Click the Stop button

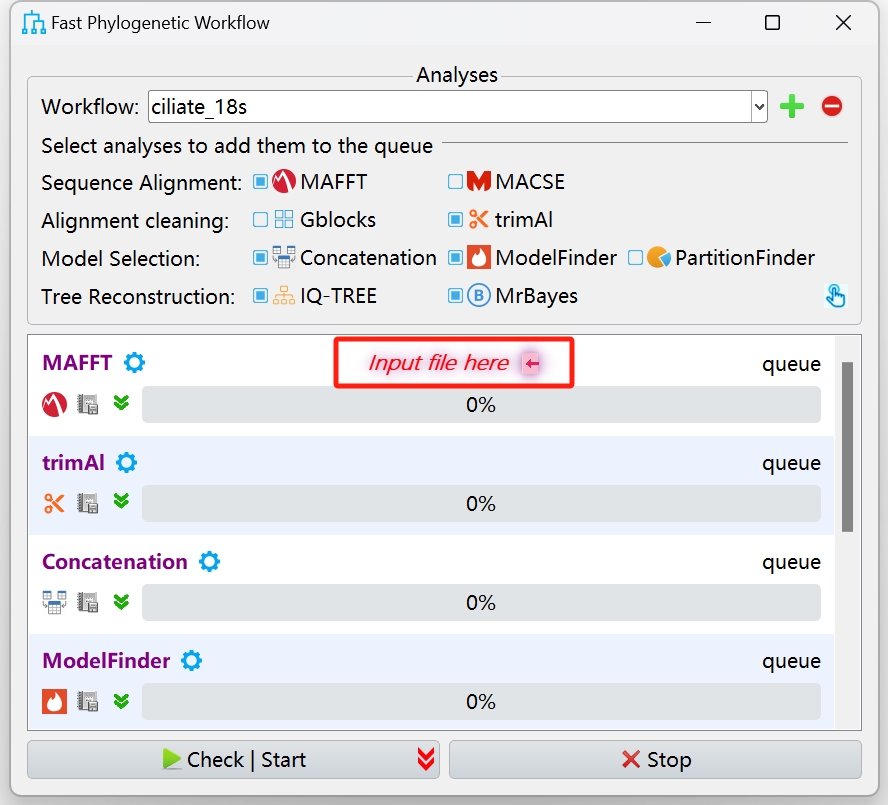(x=655, y=760)
